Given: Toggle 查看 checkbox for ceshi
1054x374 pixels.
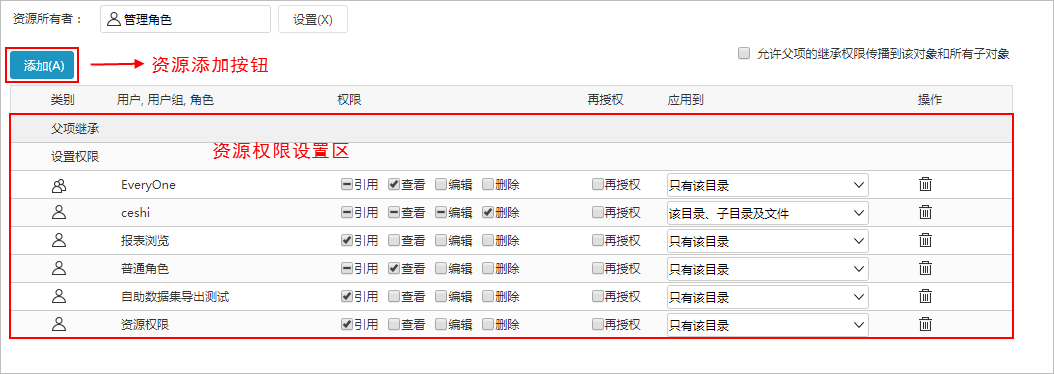Looking at the screenshot, I should 394,212.
